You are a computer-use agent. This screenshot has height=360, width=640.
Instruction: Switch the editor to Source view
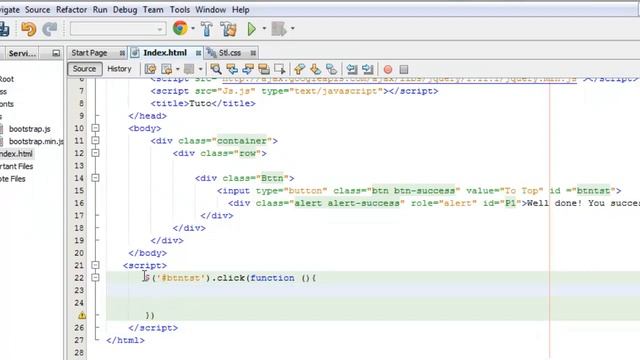tap(84, 69)
